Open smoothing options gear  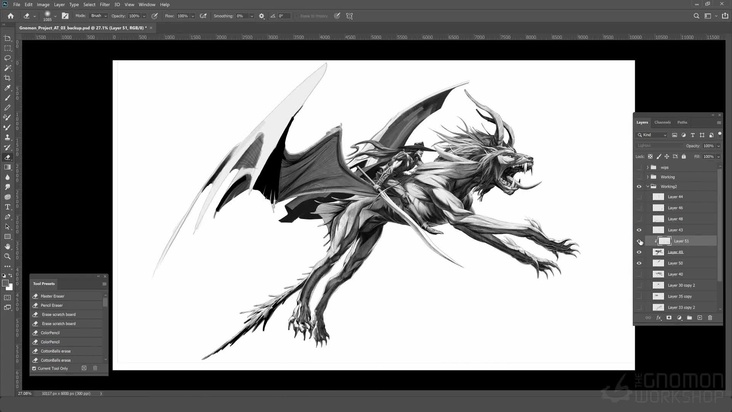(x=261, y=16)
